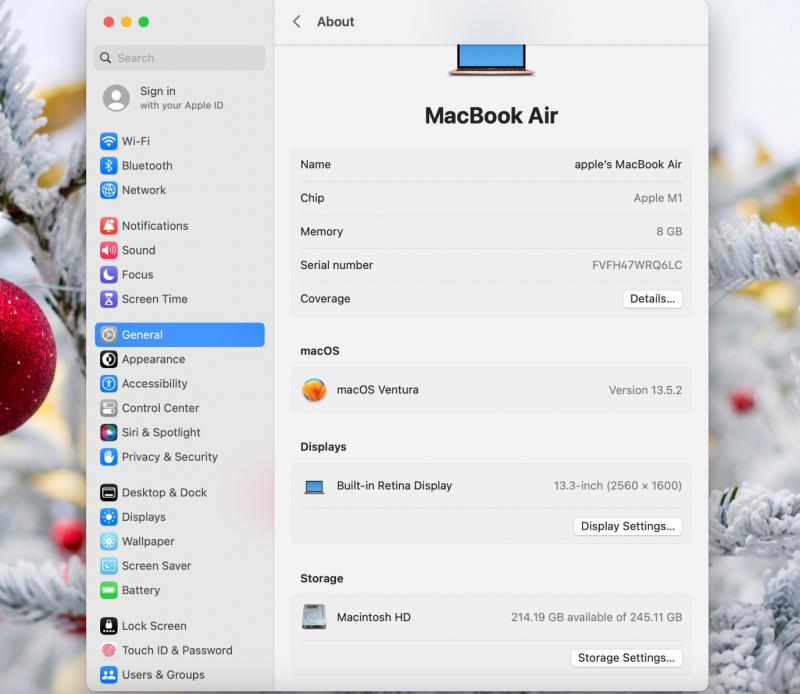Click the Built-in Retina Display laptop icon

pos(314,487)
